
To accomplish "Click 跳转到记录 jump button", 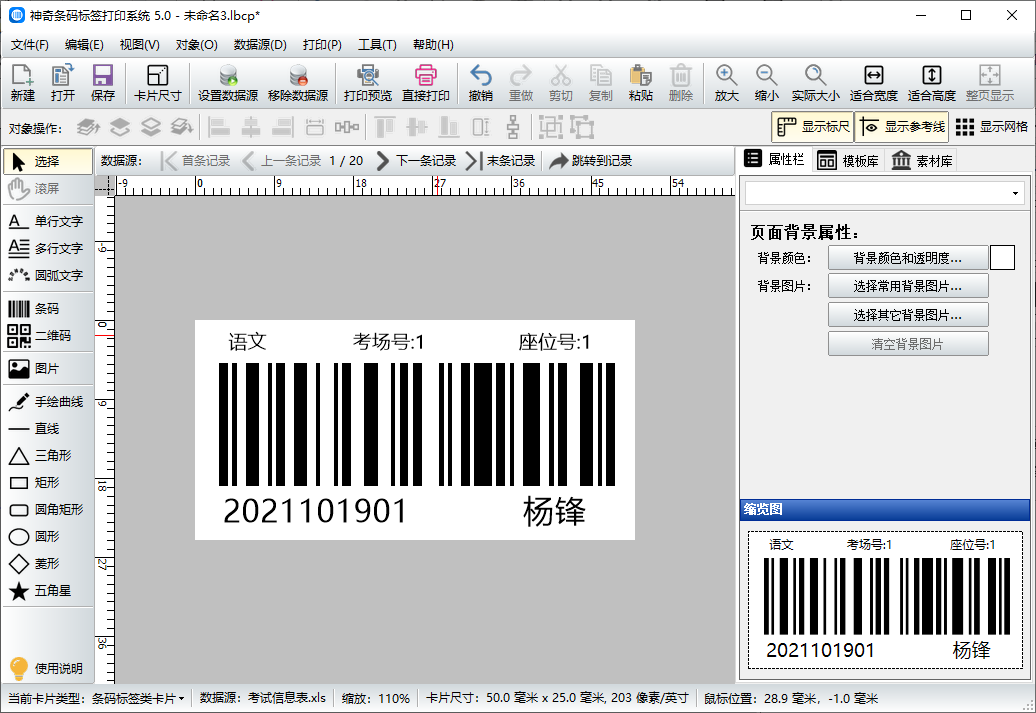I will pos(591,161).
